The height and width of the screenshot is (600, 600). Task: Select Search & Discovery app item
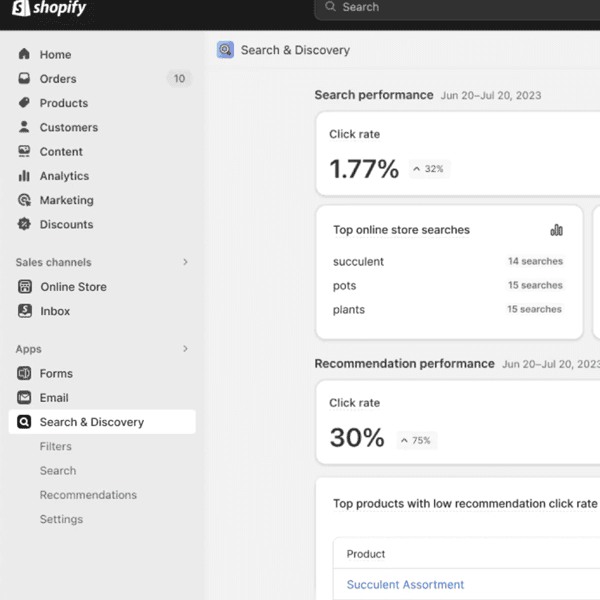(102, 422)
